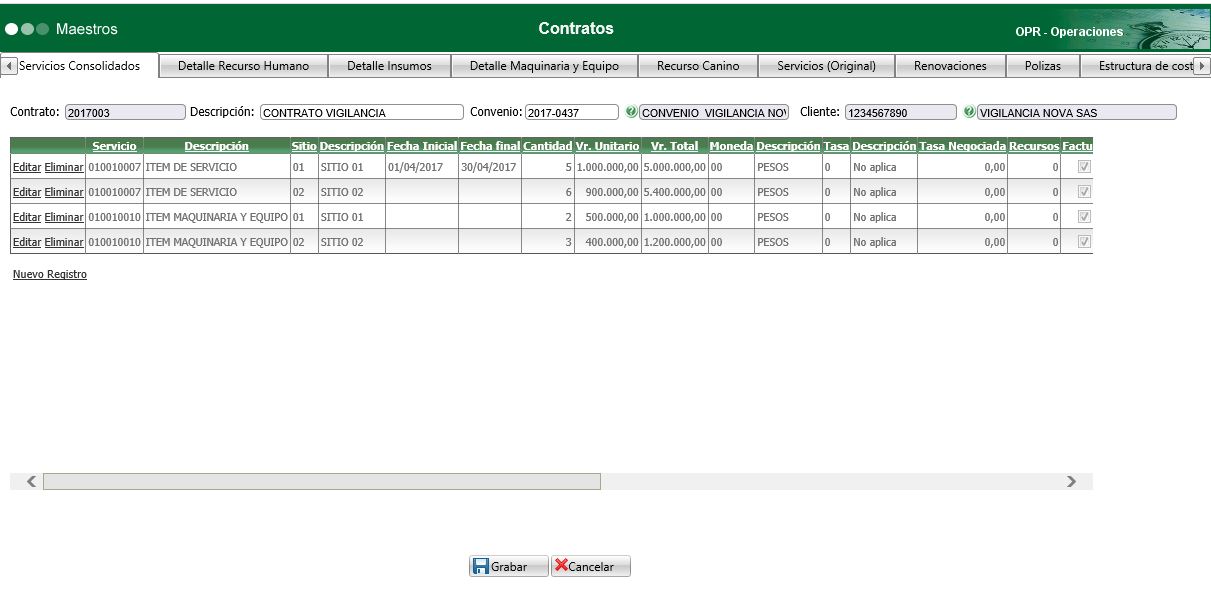Sort by Fecha final column header
This screenshot has height=602, width=1211.
(x=490, y=146)
